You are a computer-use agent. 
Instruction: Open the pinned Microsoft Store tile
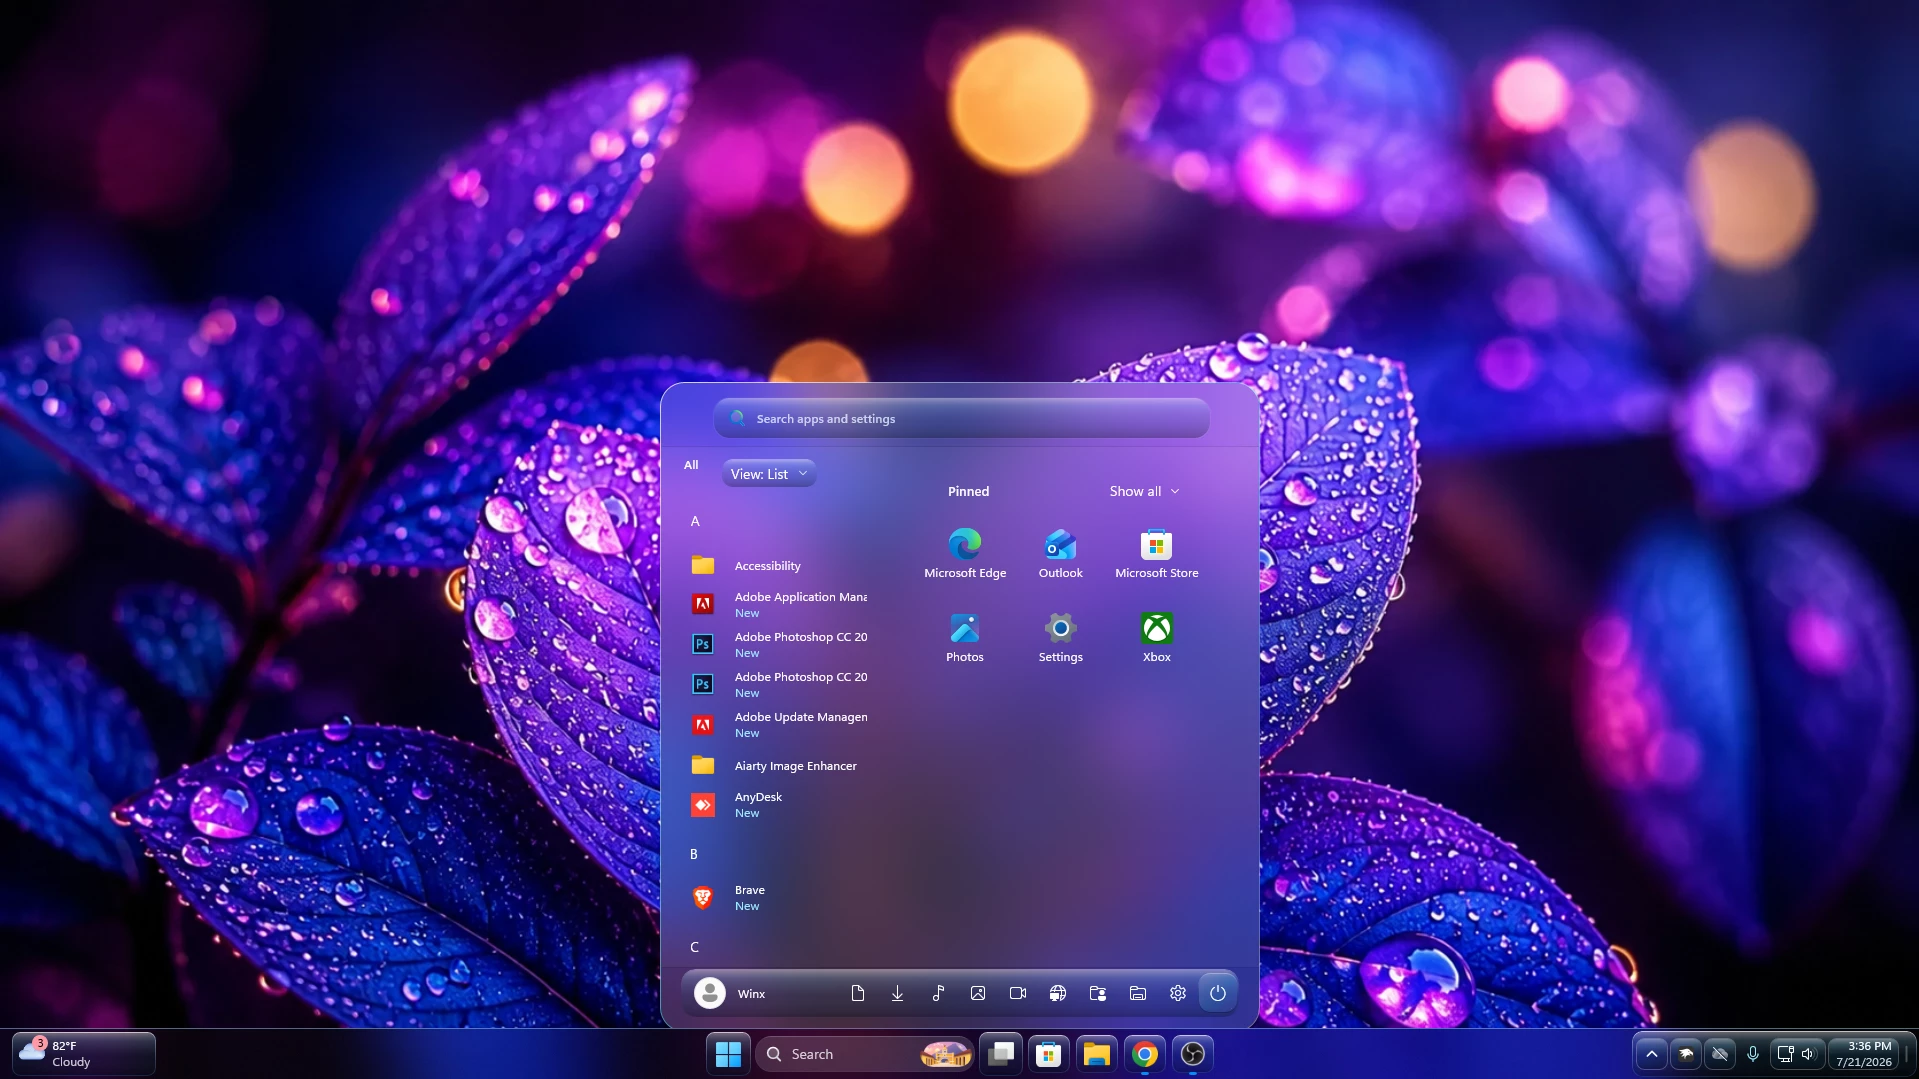coord(1156,554)
